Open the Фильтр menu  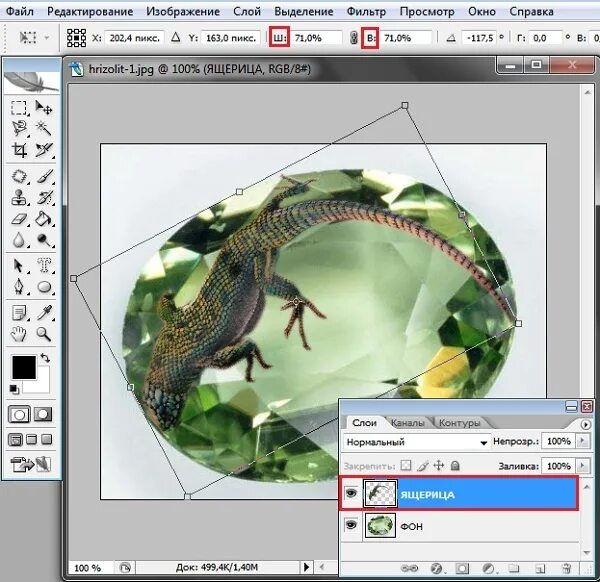pyautogui.click(x=366, y=11)
